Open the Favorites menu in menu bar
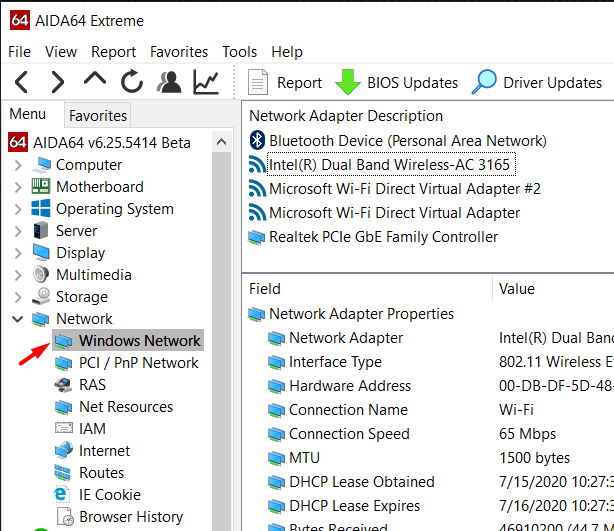Screen dimensions: 614x531 [179, 52]
